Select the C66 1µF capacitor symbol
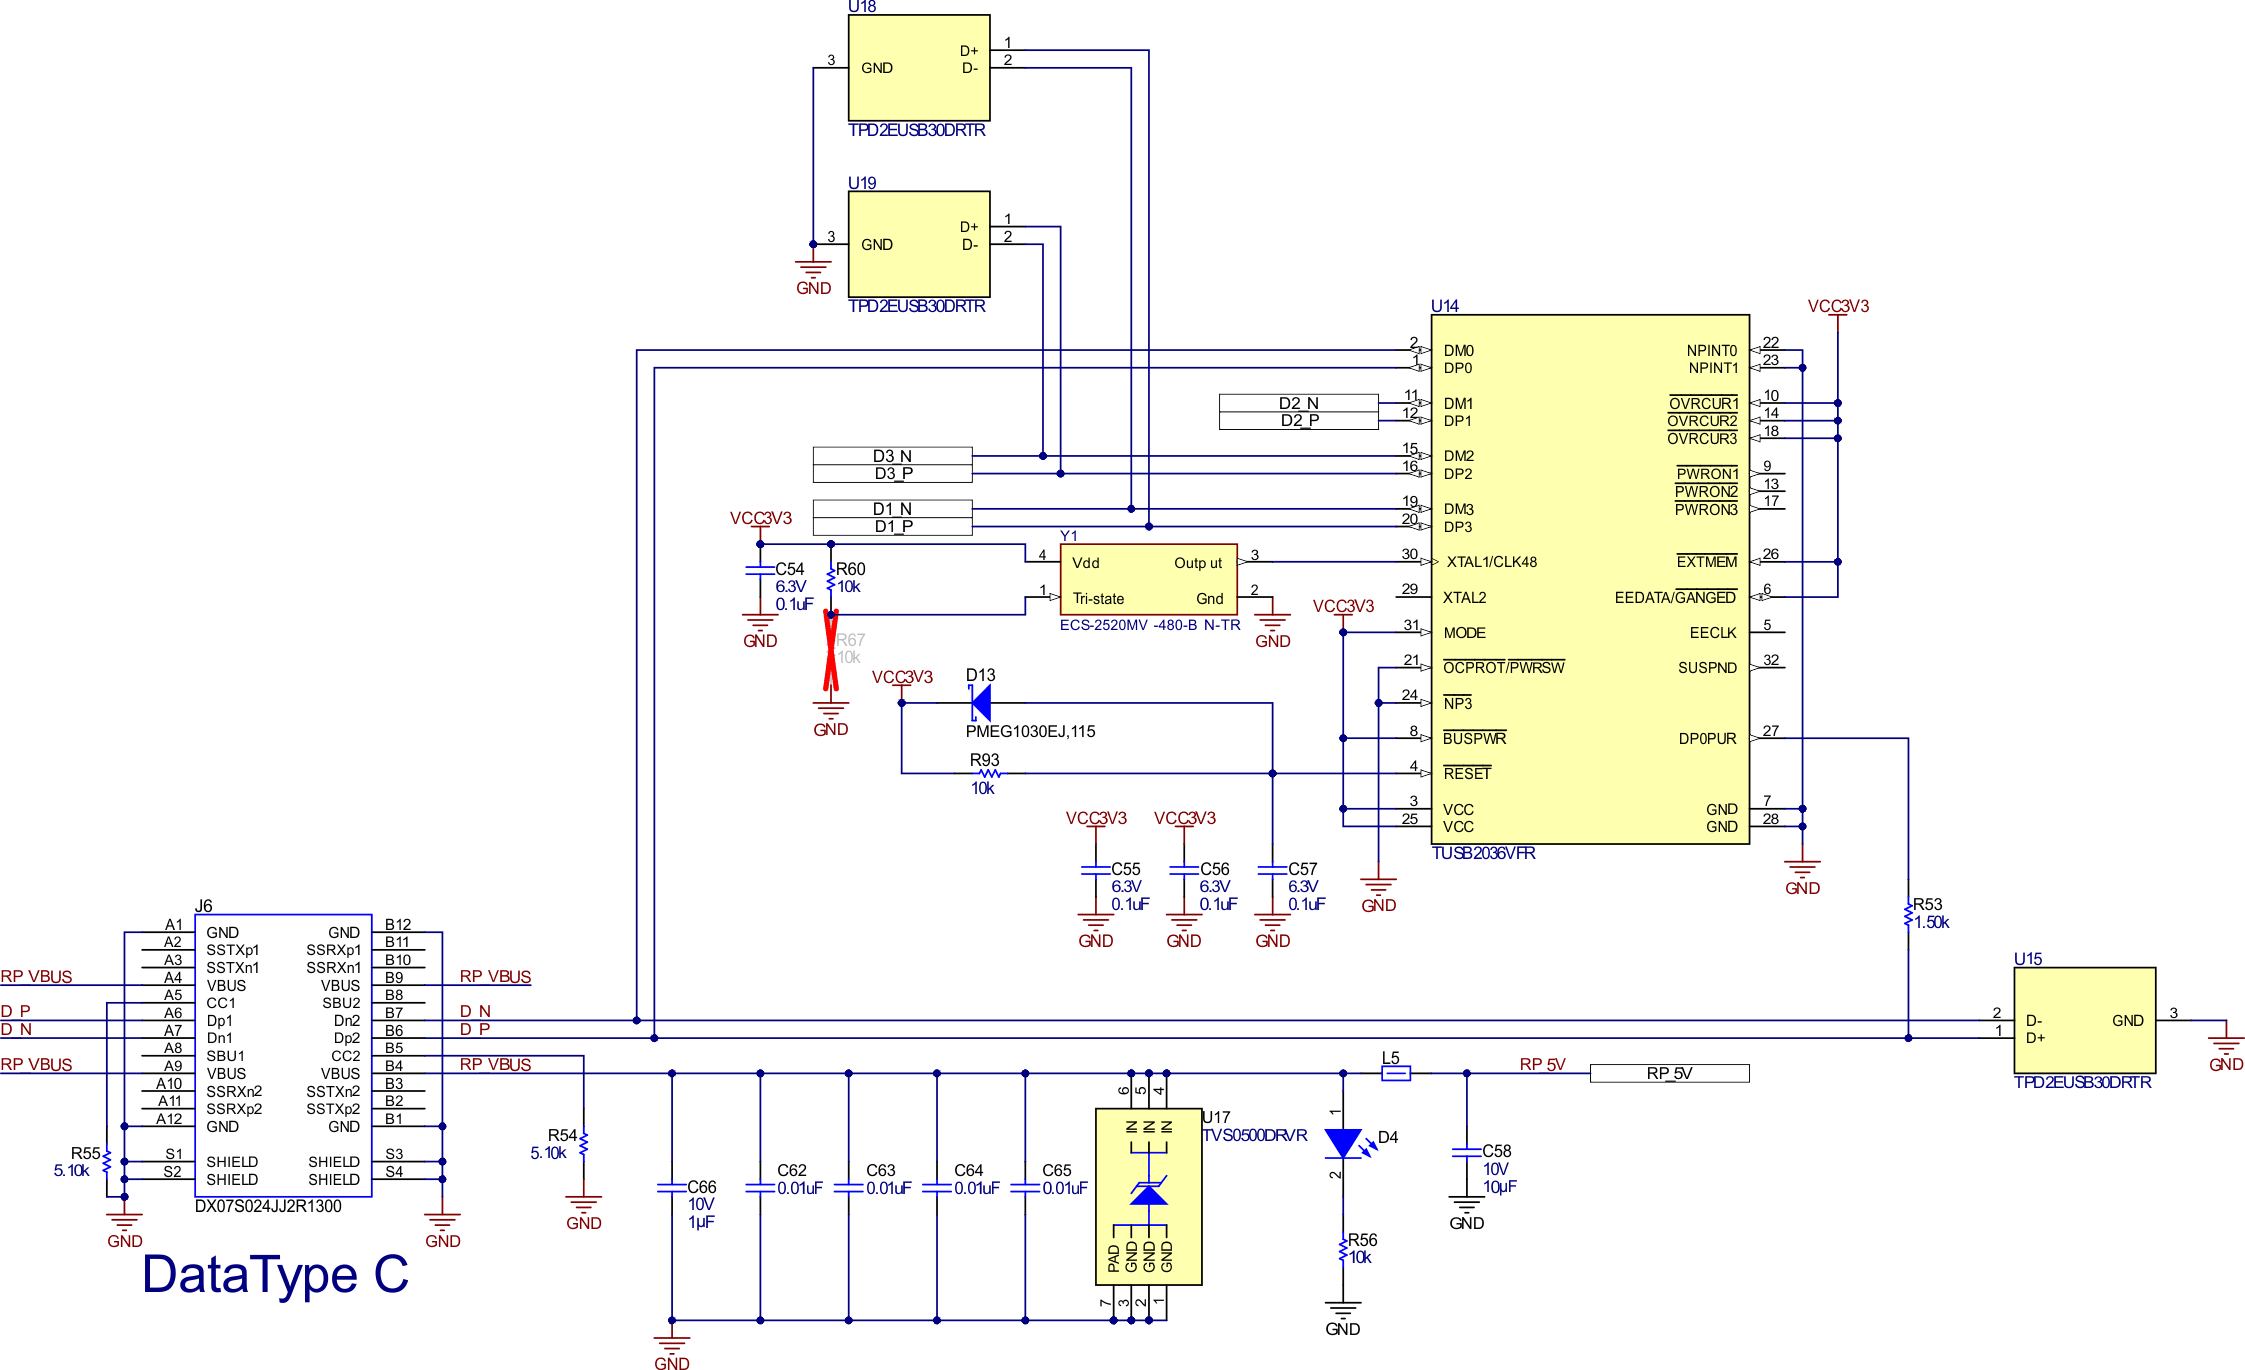The image size is (2245, 1370). (672, 1188)
